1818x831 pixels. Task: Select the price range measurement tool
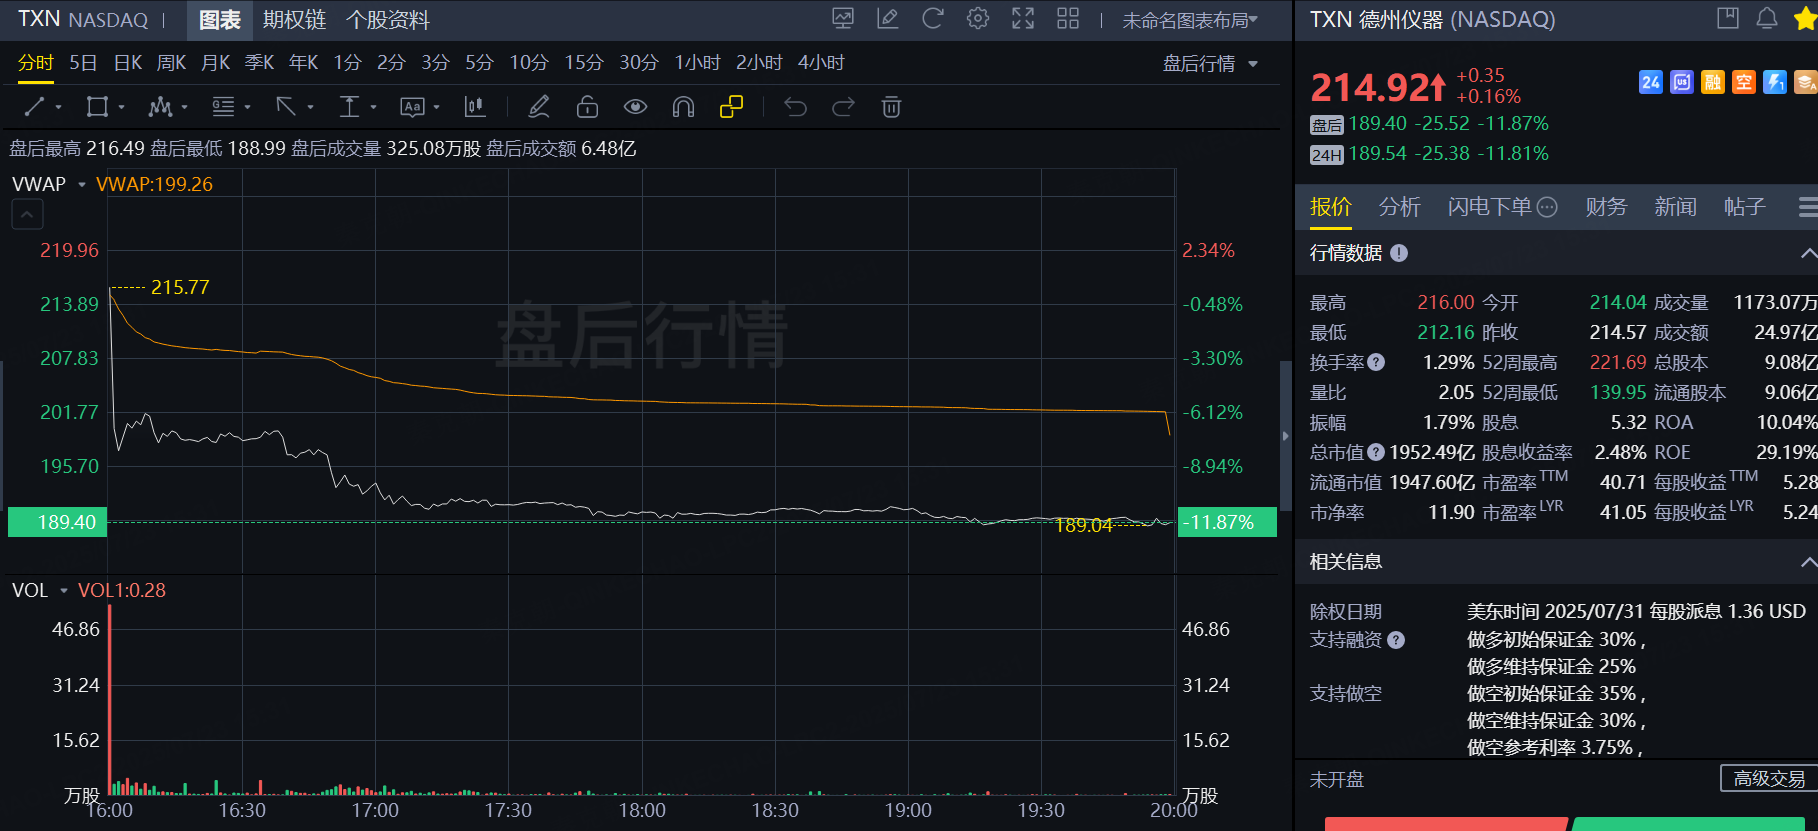tap(349, 107)
